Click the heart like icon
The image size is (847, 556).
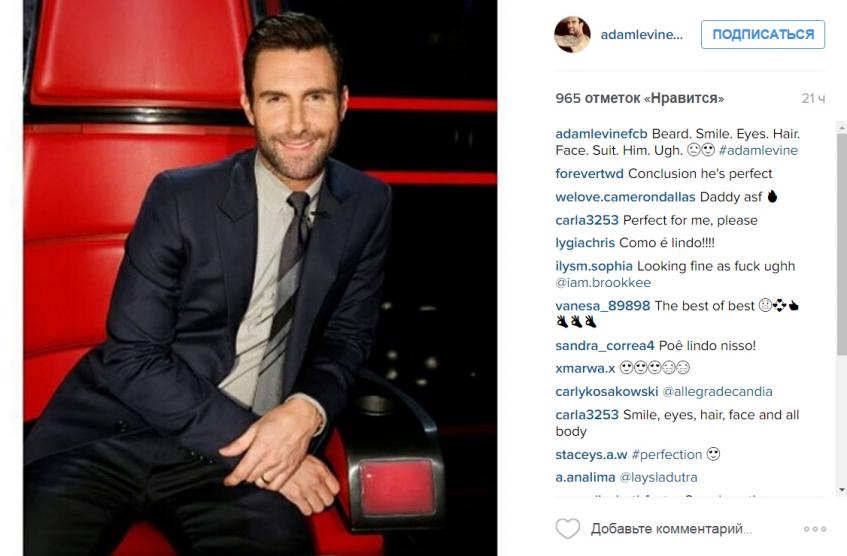point(568,528)
